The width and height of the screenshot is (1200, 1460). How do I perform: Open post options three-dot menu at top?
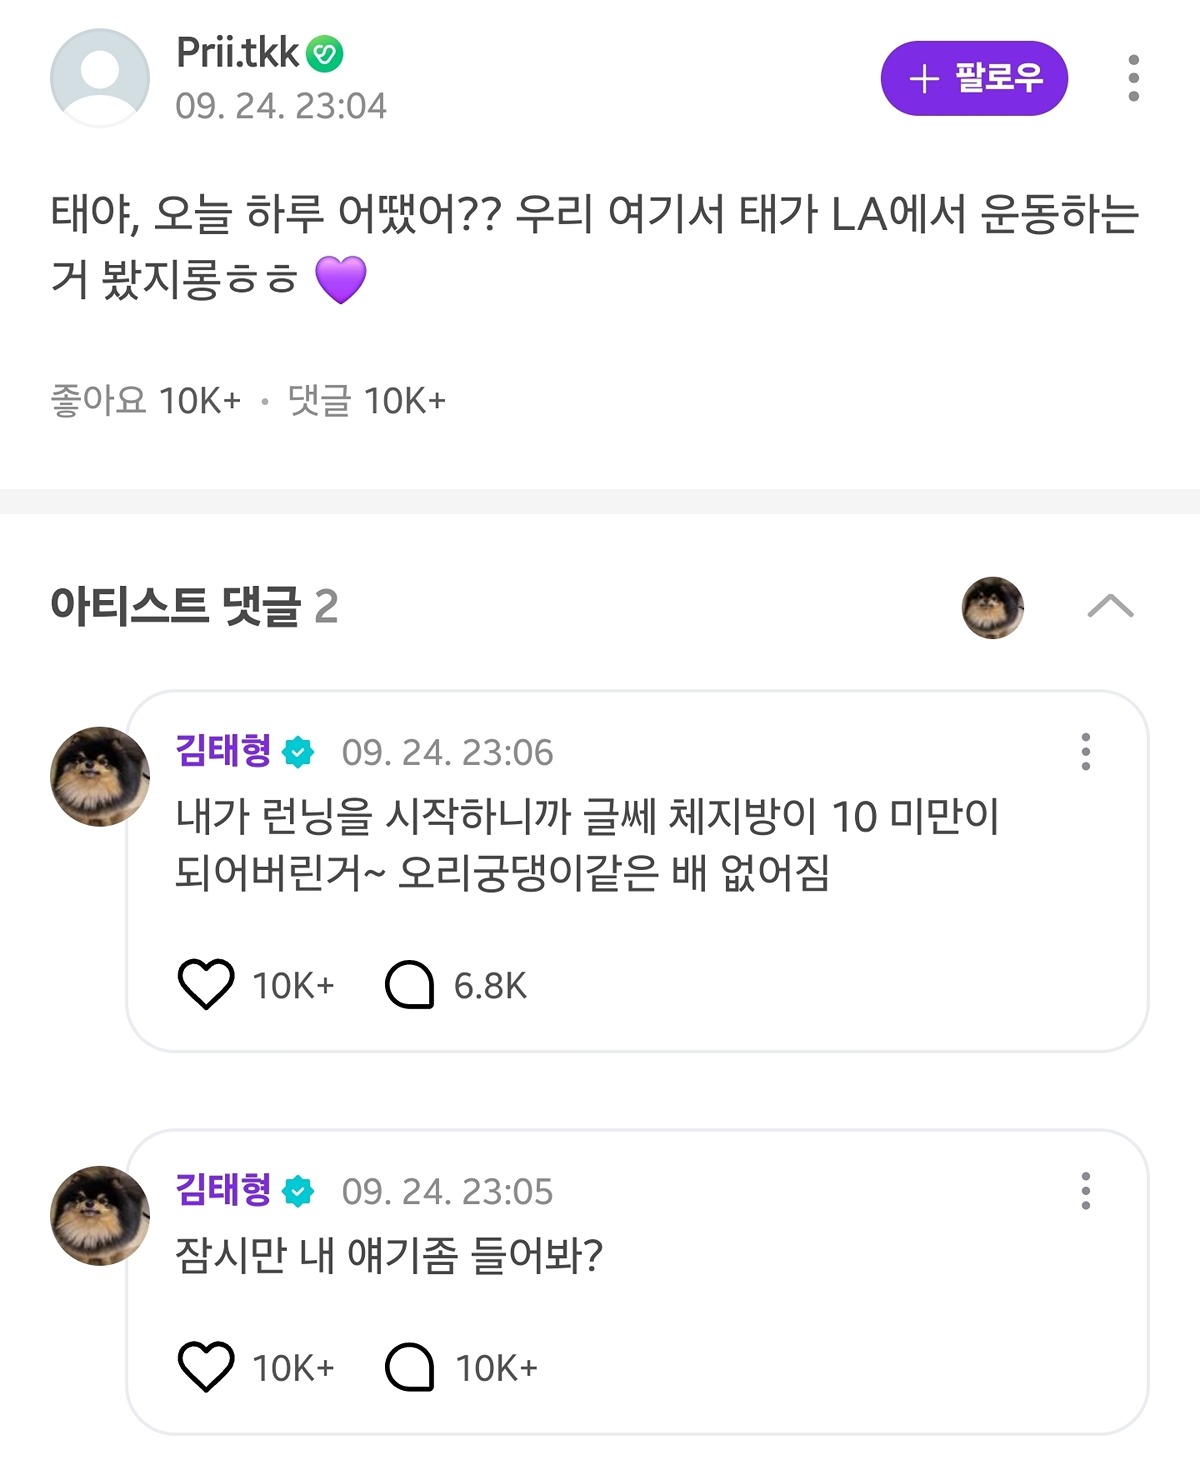tap(1133, 78)
